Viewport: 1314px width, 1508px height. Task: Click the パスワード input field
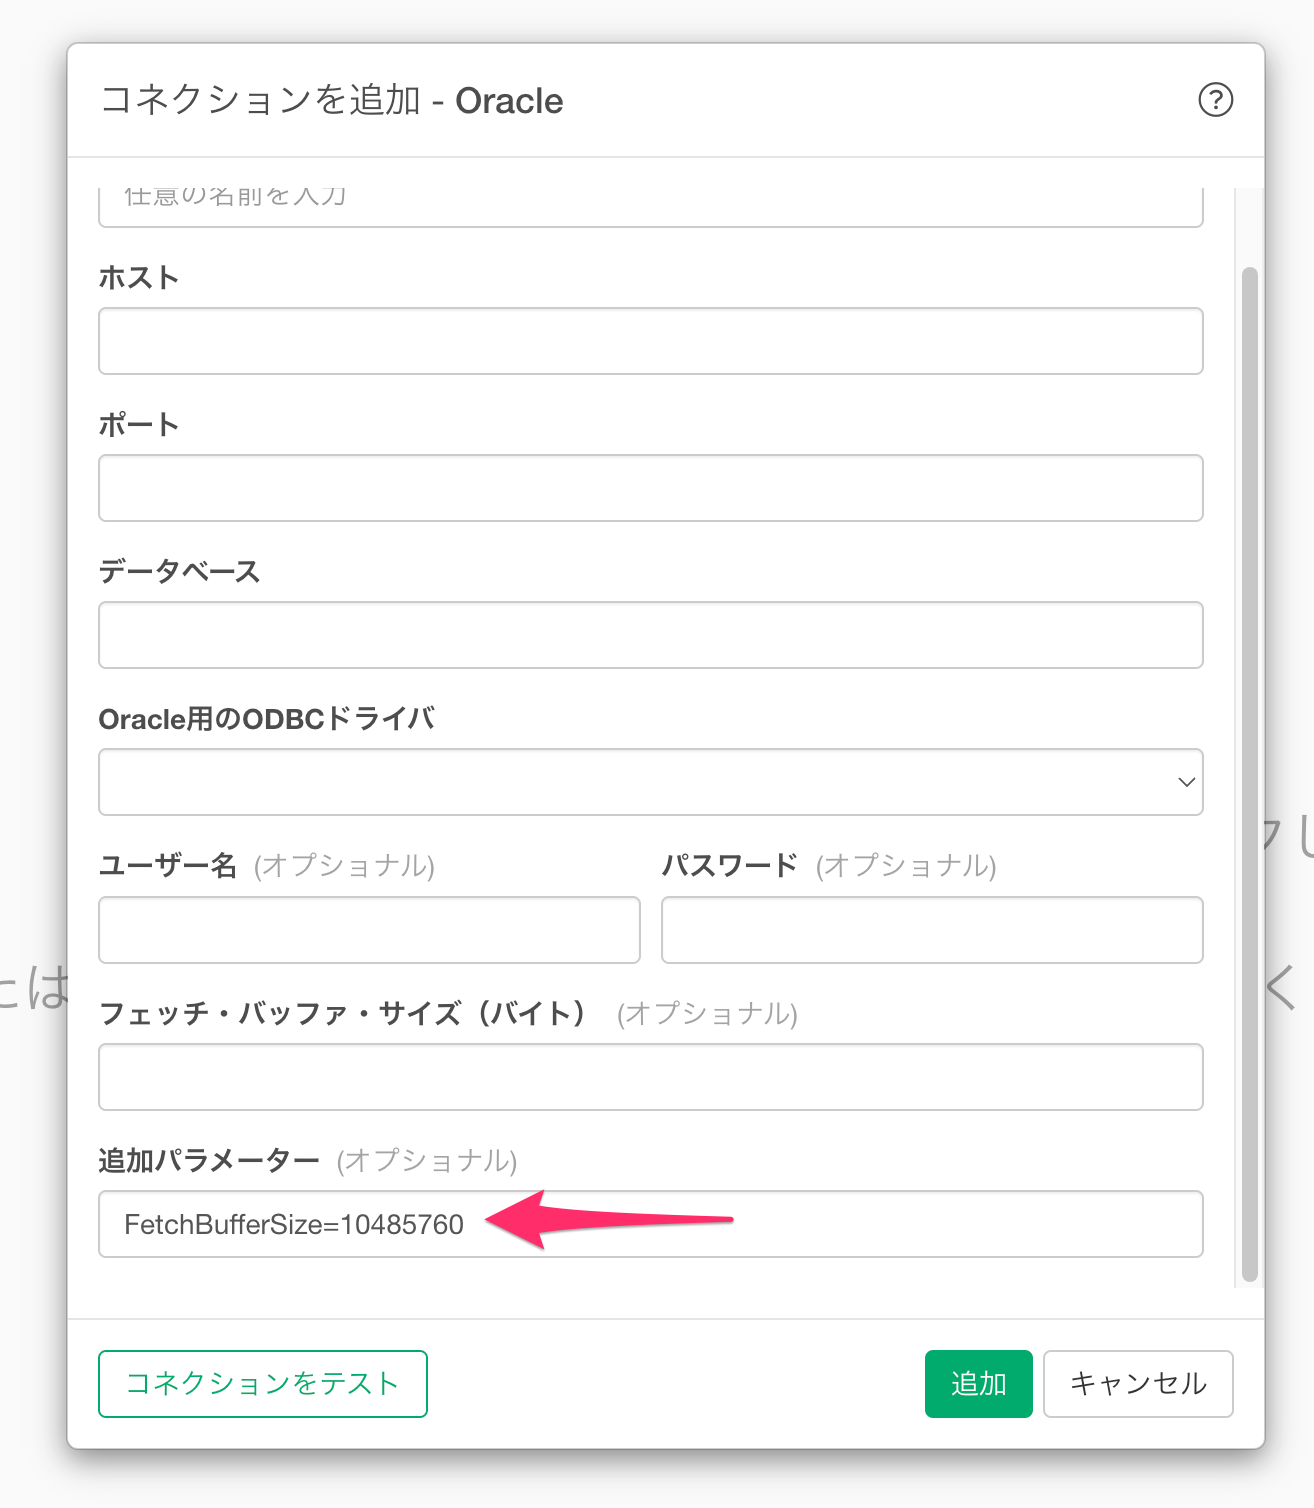pyautogui.click(x=932, y=930)
